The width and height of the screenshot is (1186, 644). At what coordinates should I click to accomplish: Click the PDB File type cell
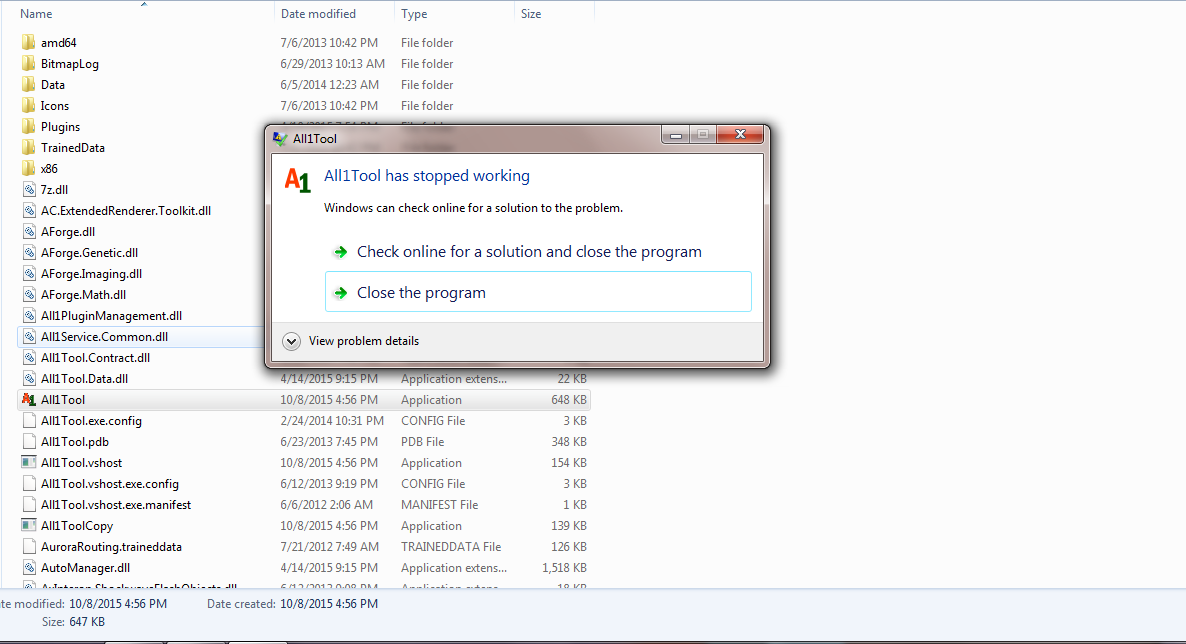point(422,442)
